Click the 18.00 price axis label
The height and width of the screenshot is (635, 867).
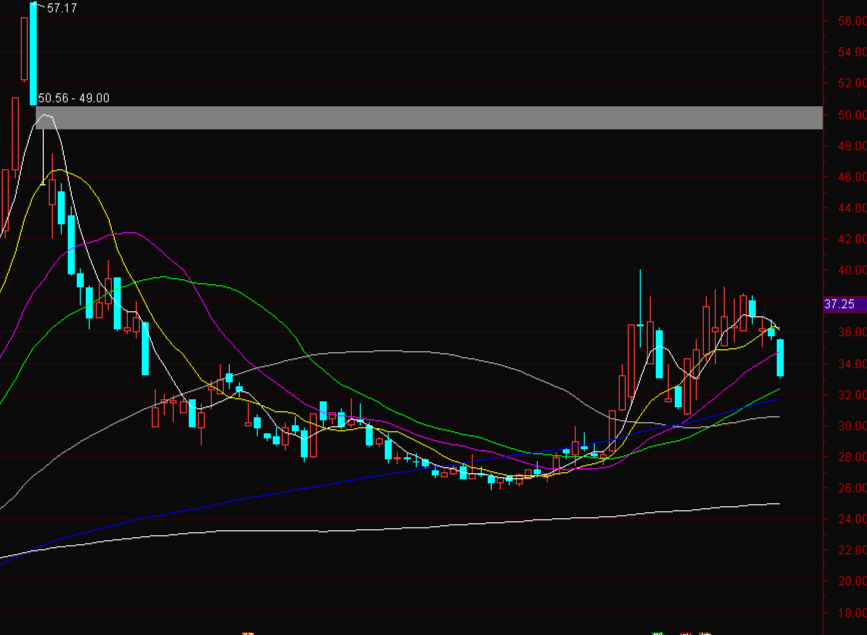(852, 613)
